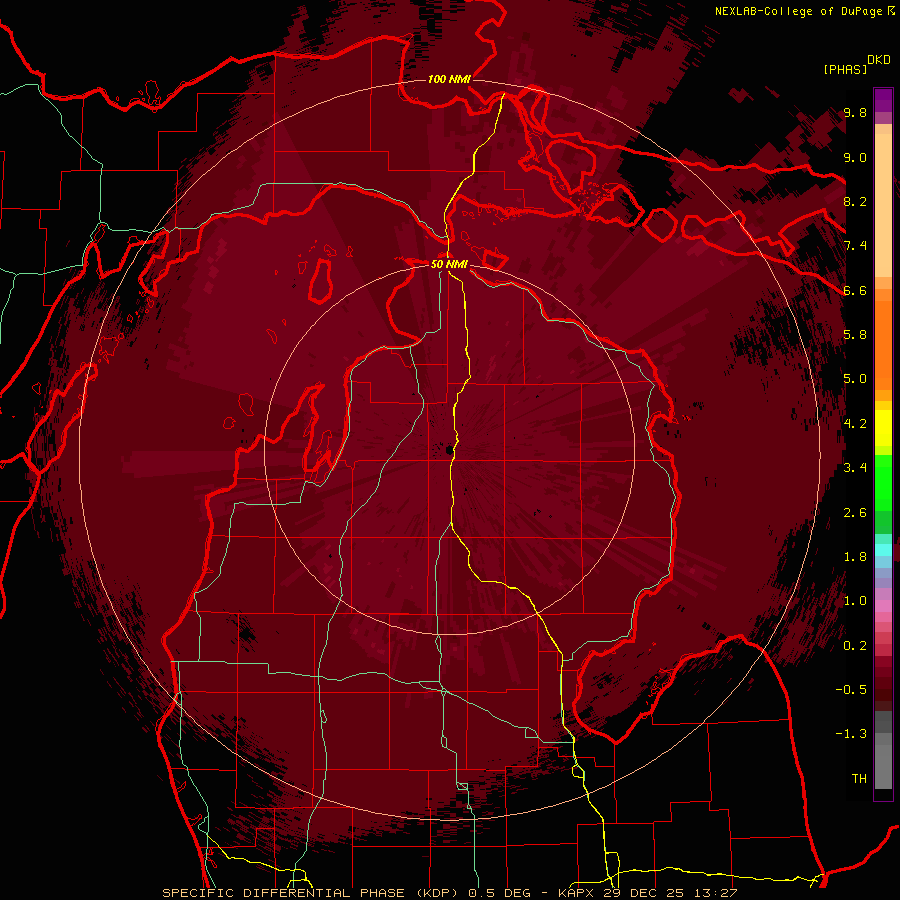Click the 0.2 legend value
Image resolution: width=900 pixels, height=900 pixels.
(855, 646)
